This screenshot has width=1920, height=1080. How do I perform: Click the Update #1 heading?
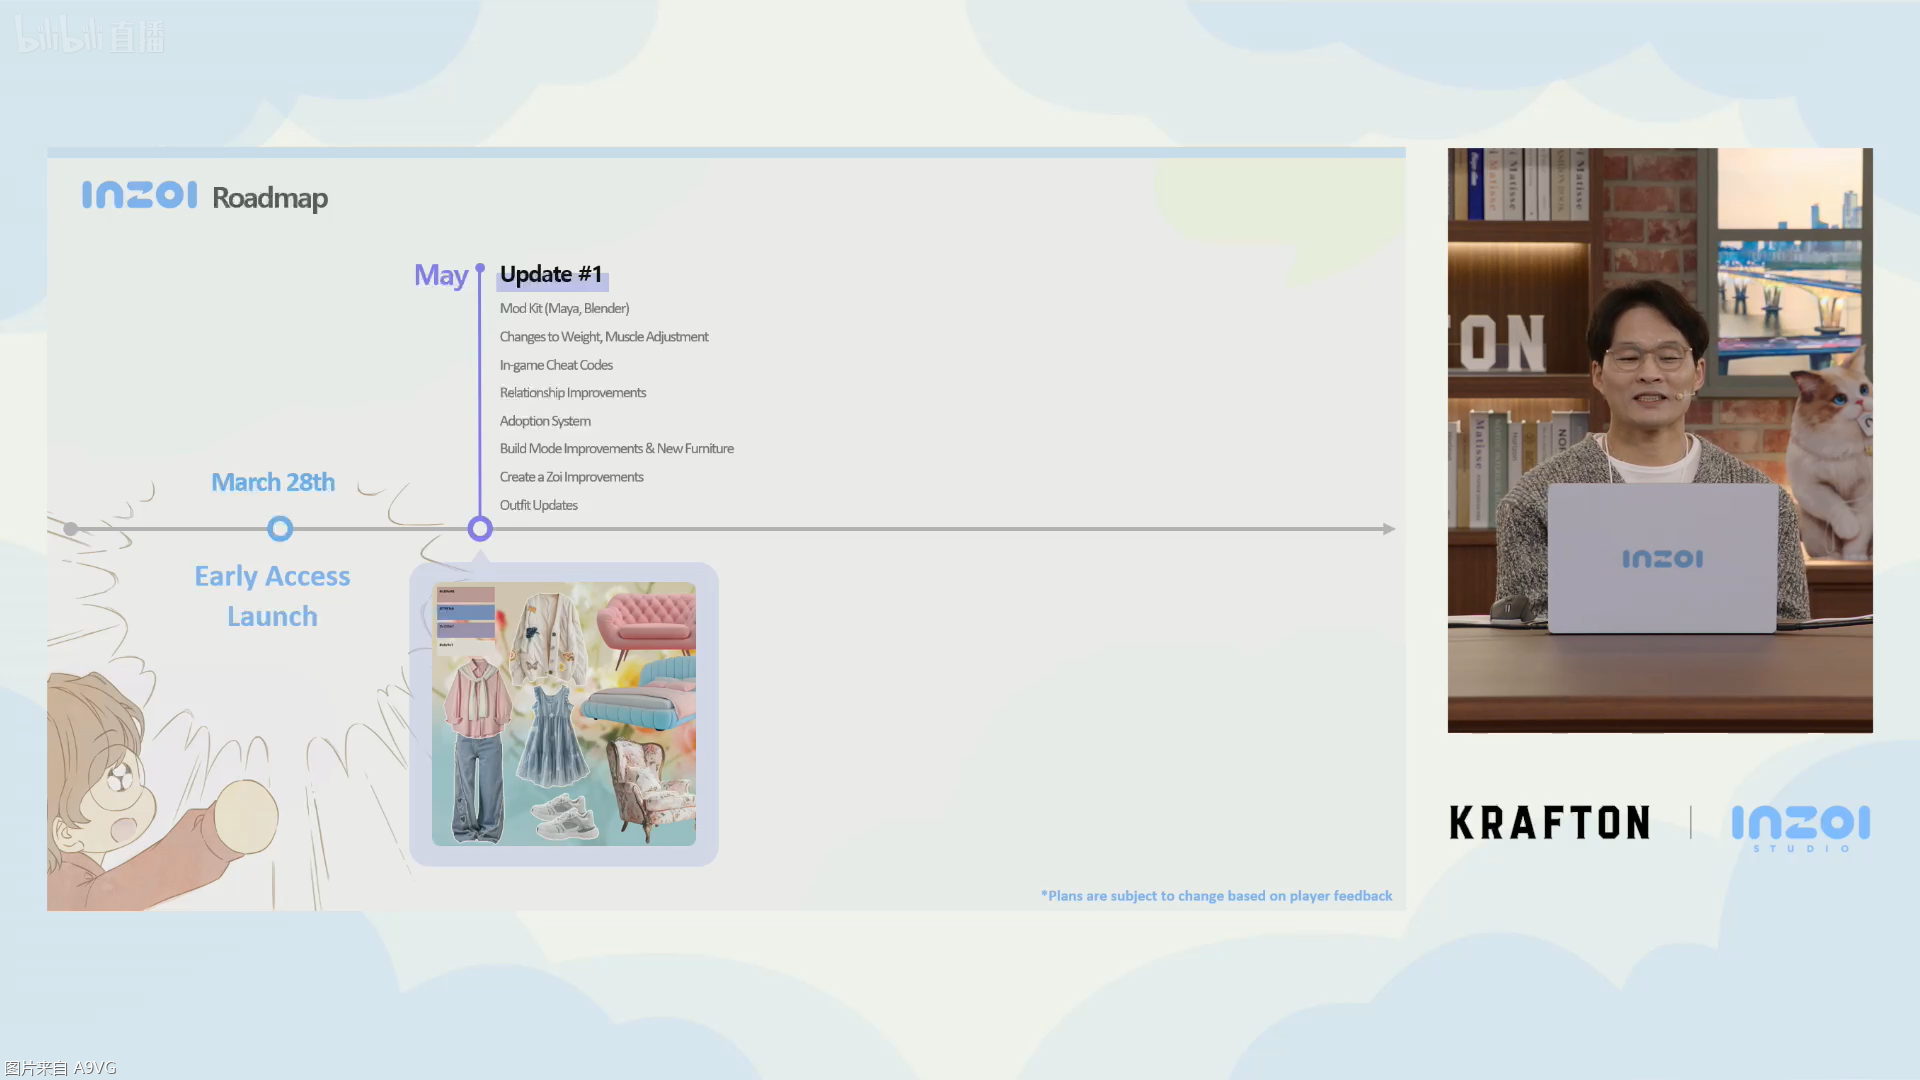(551, 275)
